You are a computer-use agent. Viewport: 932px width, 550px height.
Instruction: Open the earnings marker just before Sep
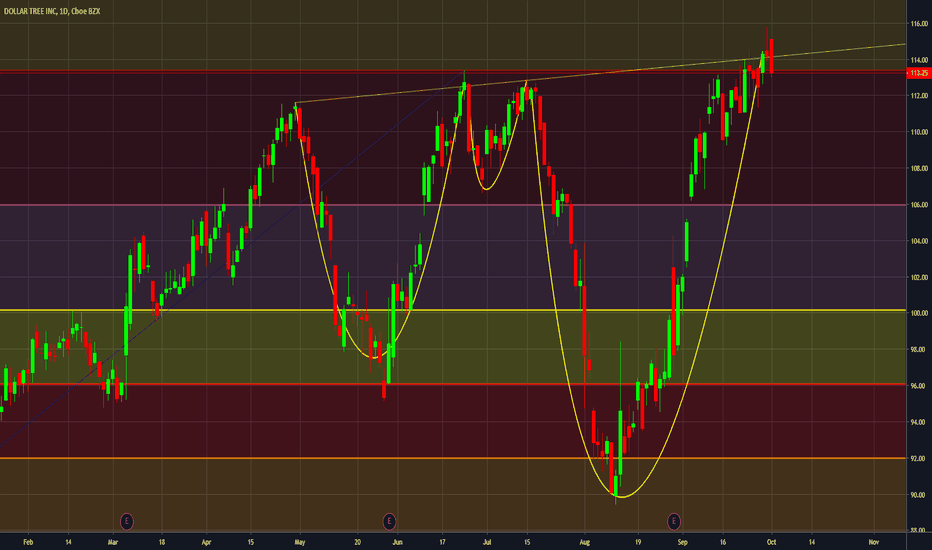[673, 521]
